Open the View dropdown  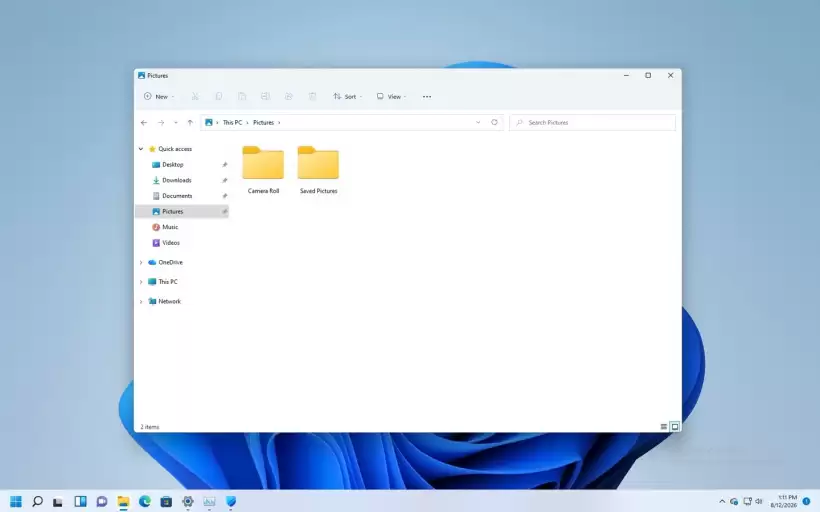click(391, 96)
